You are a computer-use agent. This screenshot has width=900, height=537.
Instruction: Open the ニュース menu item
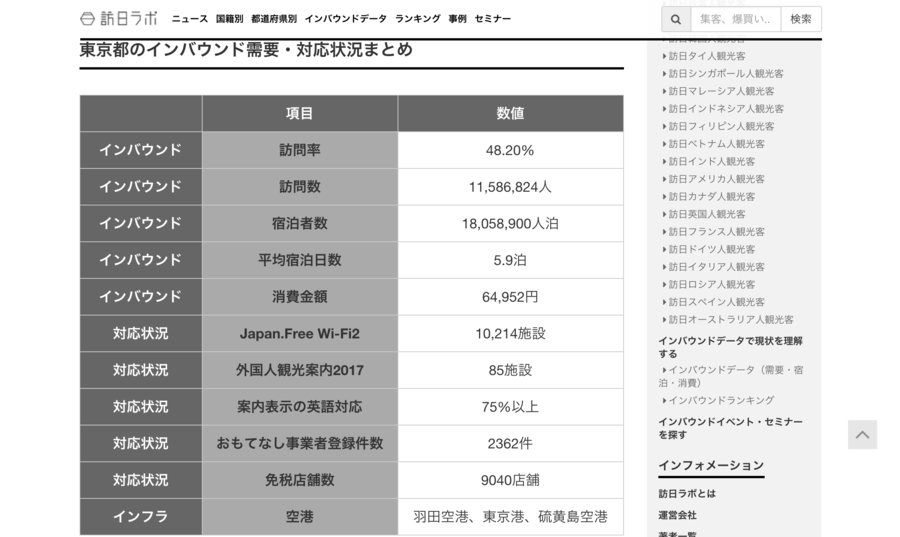pos(190,19)
